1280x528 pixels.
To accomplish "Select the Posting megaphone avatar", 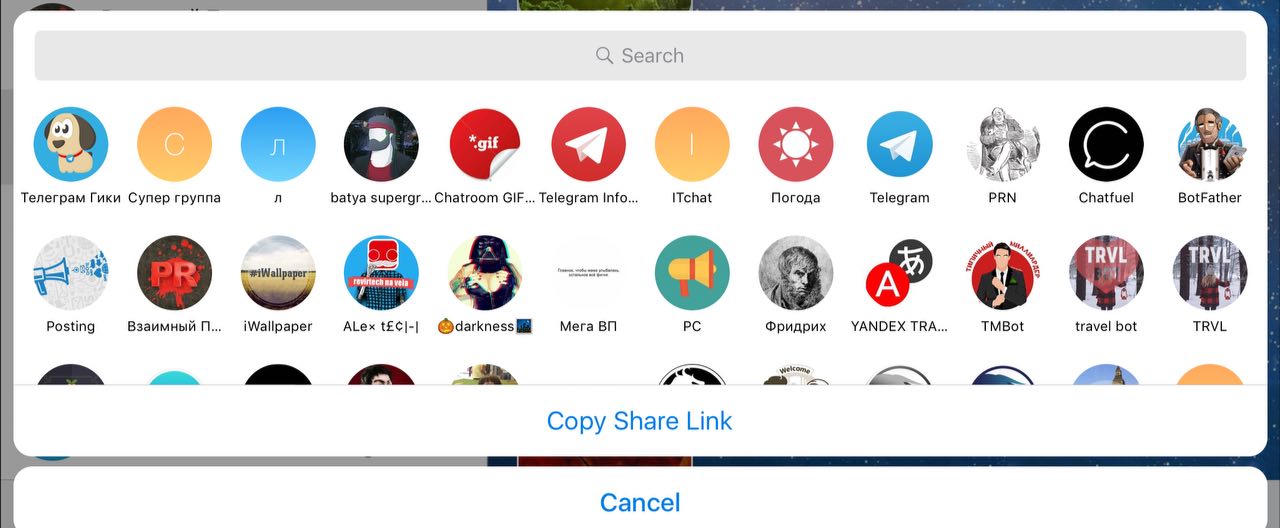I will 71,273.
